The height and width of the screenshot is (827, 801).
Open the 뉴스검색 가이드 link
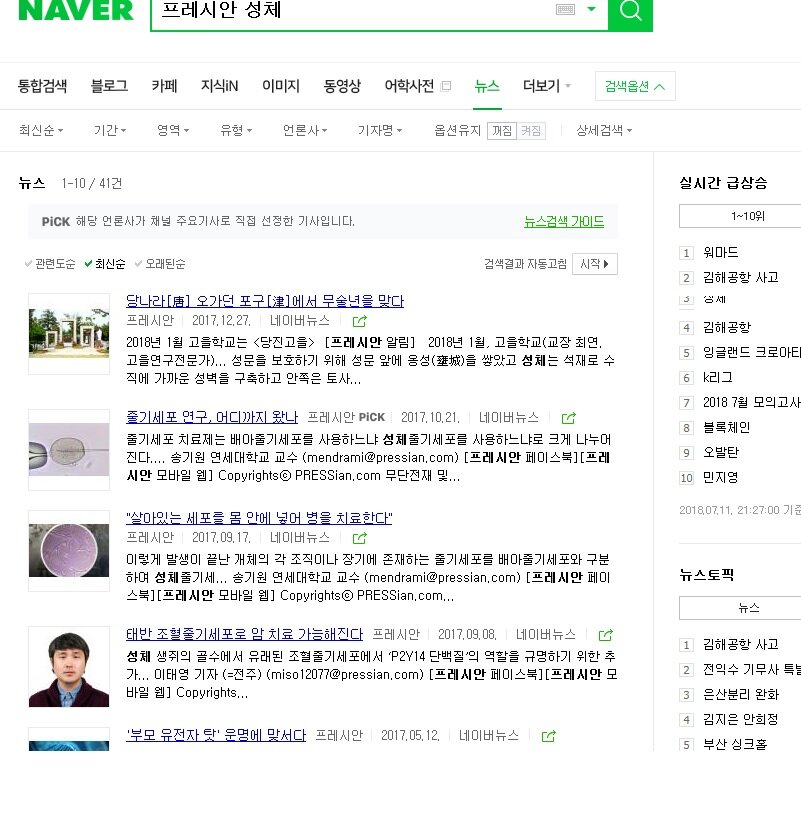tap(564, 222)
